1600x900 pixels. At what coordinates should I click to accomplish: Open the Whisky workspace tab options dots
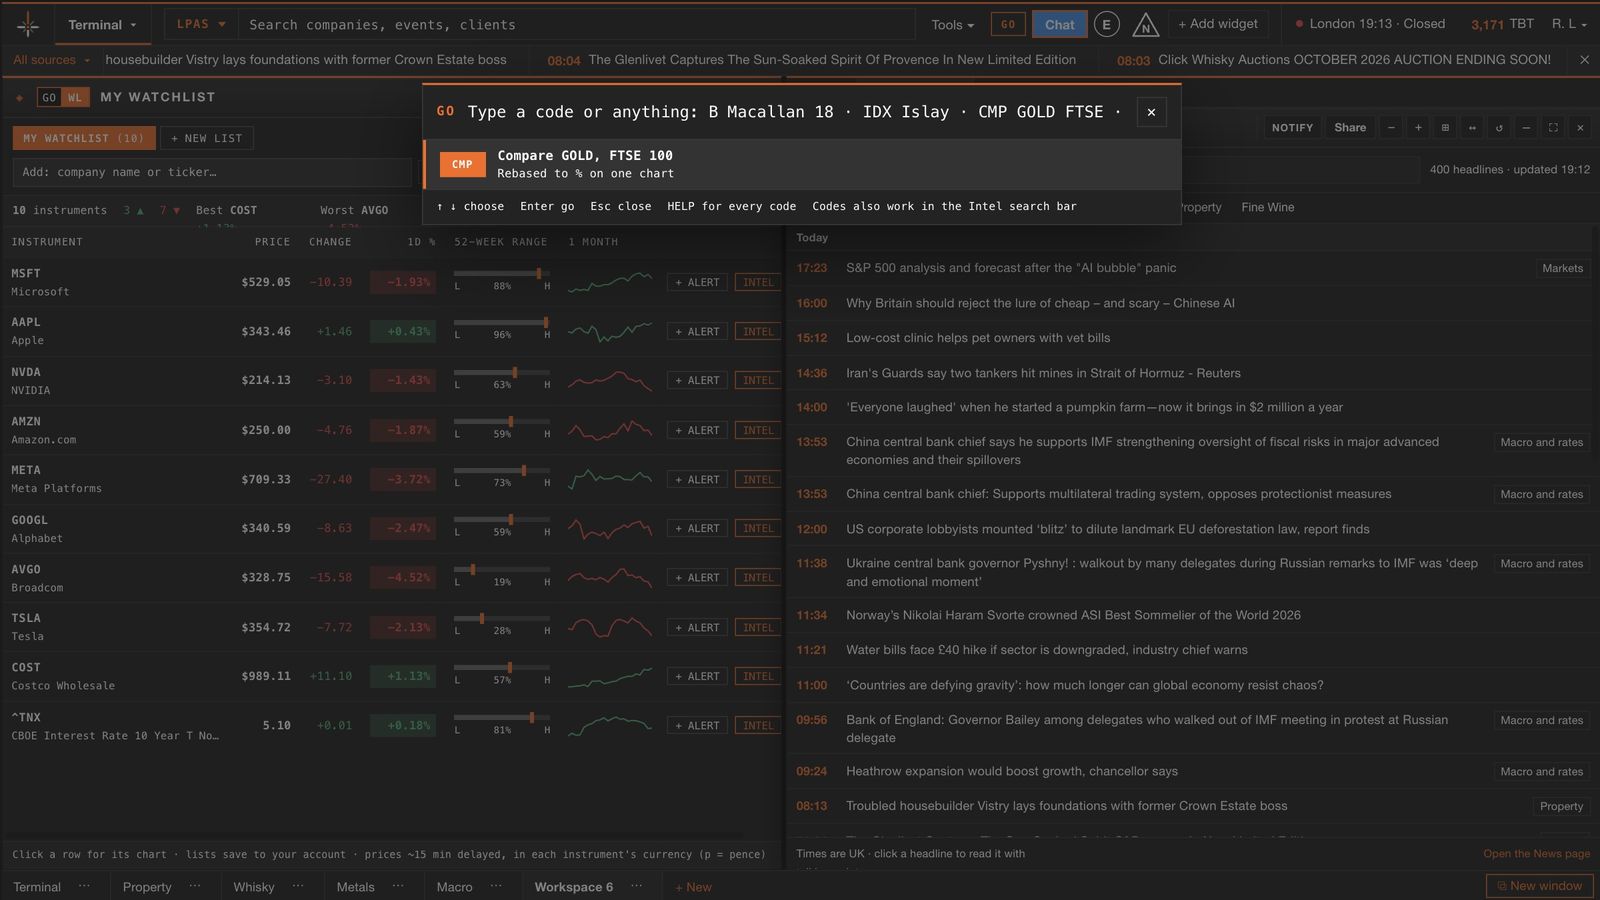coord(298,886)
